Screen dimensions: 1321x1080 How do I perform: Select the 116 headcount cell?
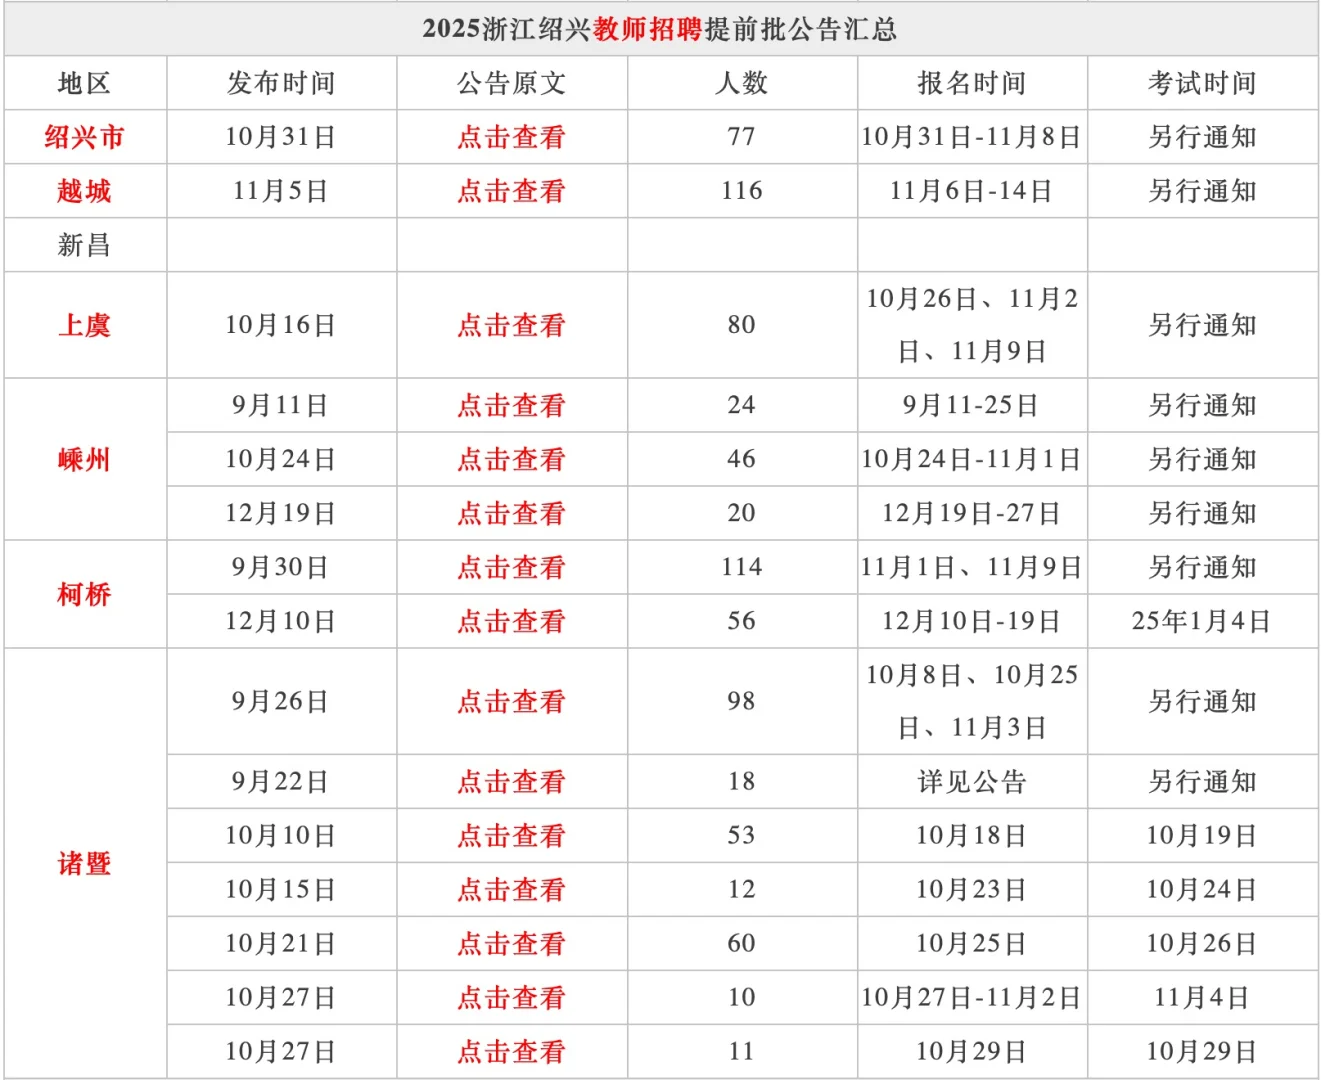[742, 191]
